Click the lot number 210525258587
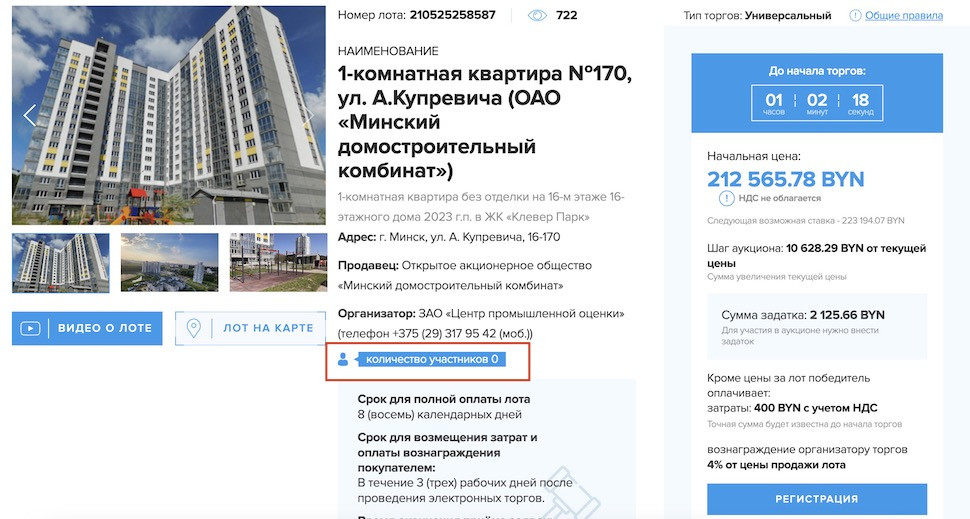Viewport: 970px width, 519px height. coord(452,15)
